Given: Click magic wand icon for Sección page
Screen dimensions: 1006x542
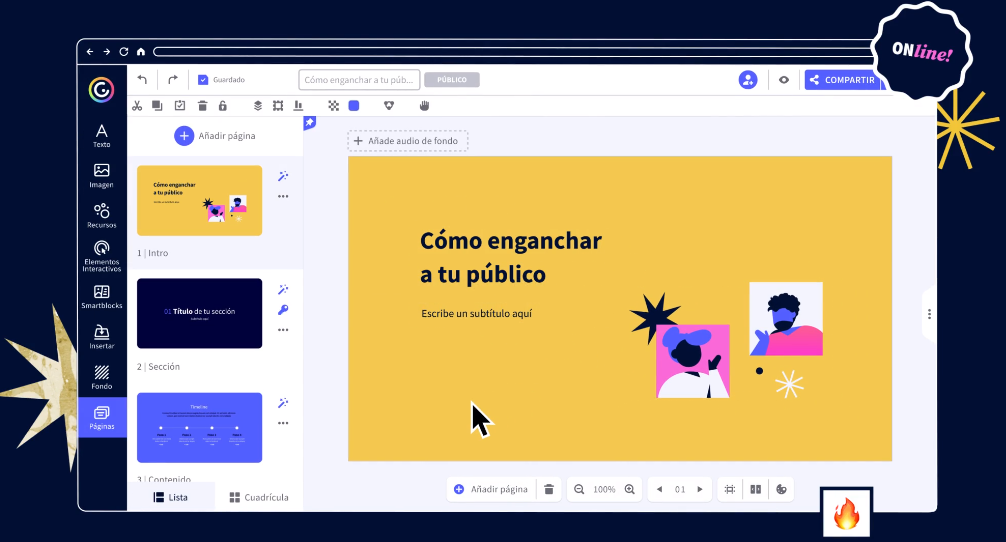Looking at the screenshot, I should pos(283,289).
